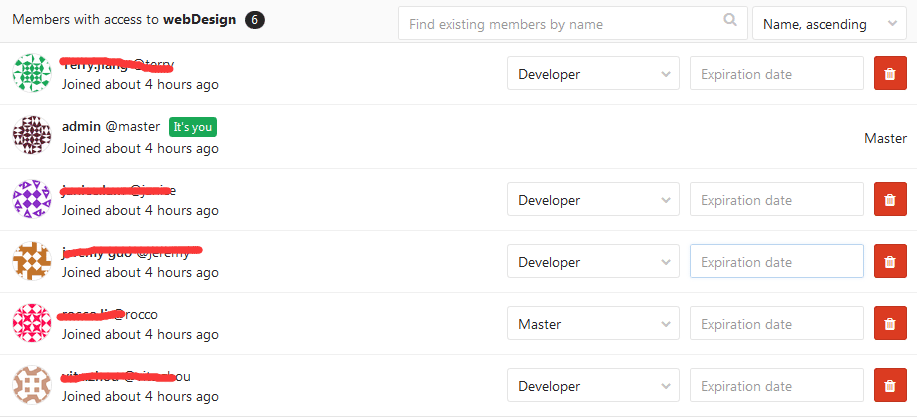Click the green 'It's you' badge
This screenshot has width=917, height=419.
point(192,127)
